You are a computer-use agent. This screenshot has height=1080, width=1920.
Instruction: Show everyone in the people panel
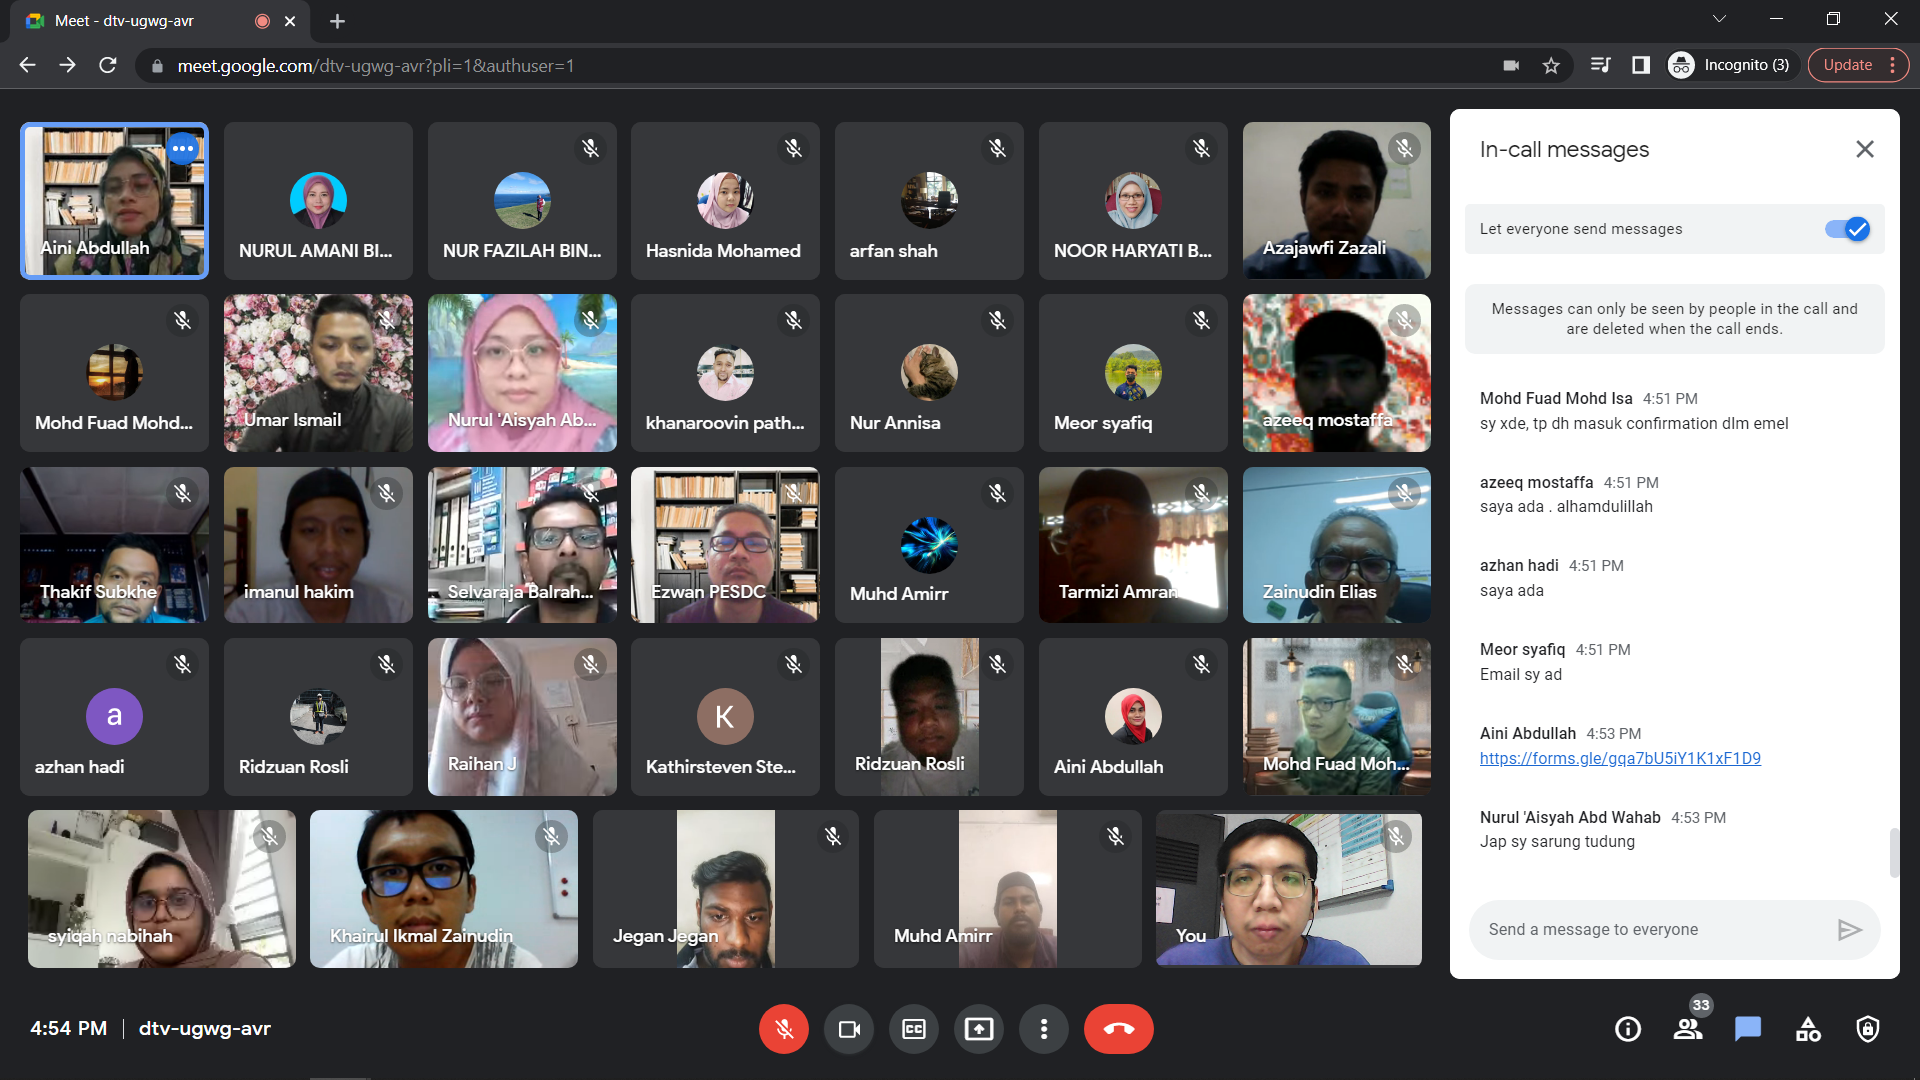(1688, 1029)
